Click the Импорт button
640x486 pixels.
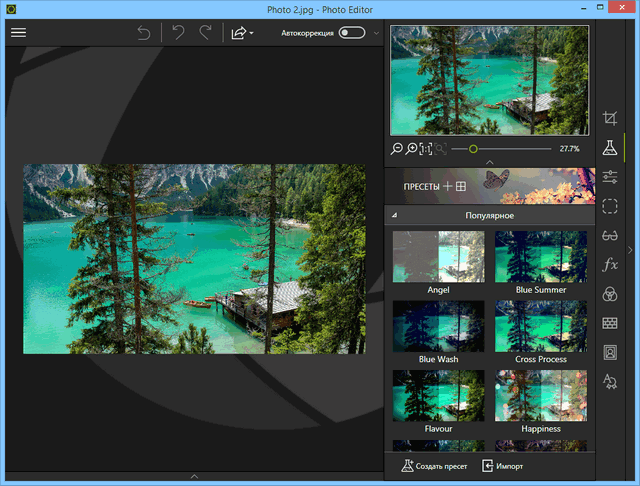pyautogui.click(x=502, y=466)
